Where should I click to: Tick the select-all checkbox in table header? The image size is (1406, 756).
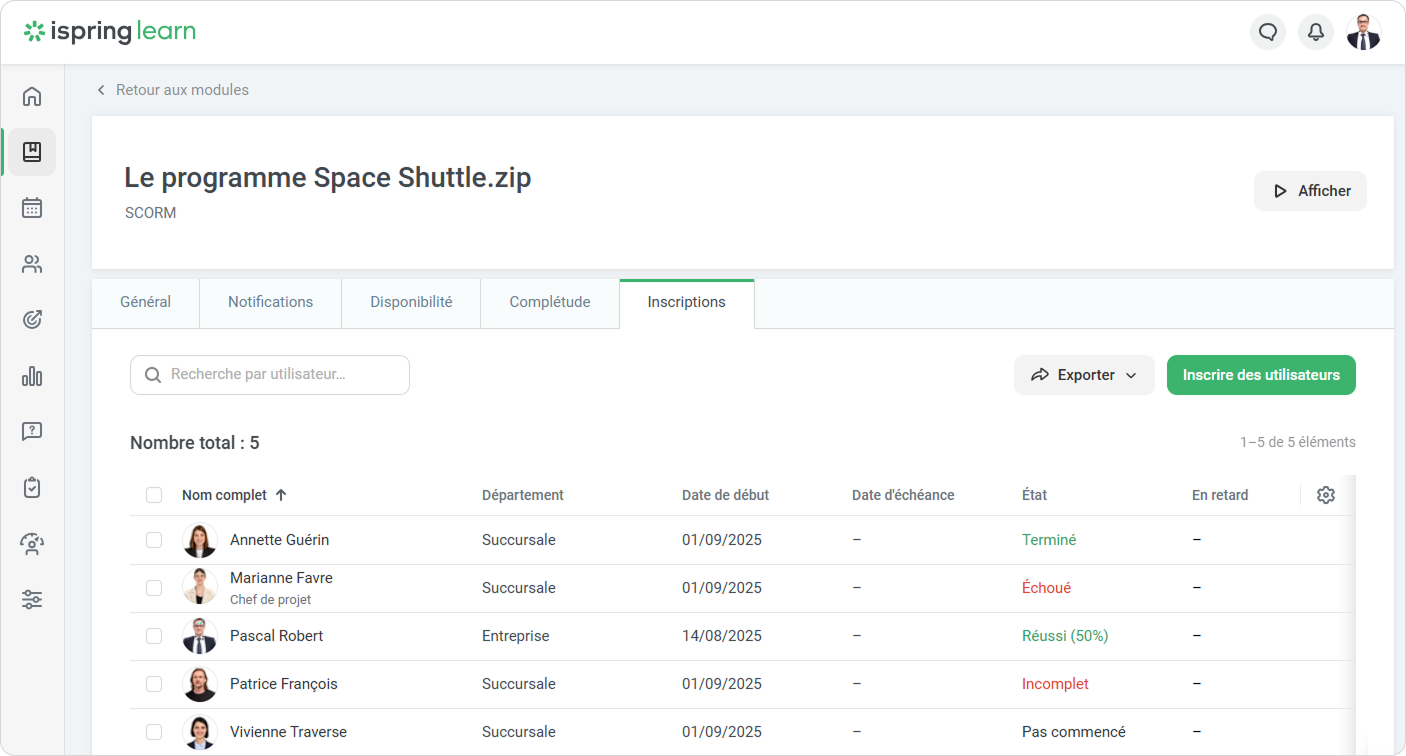point(154,495)
